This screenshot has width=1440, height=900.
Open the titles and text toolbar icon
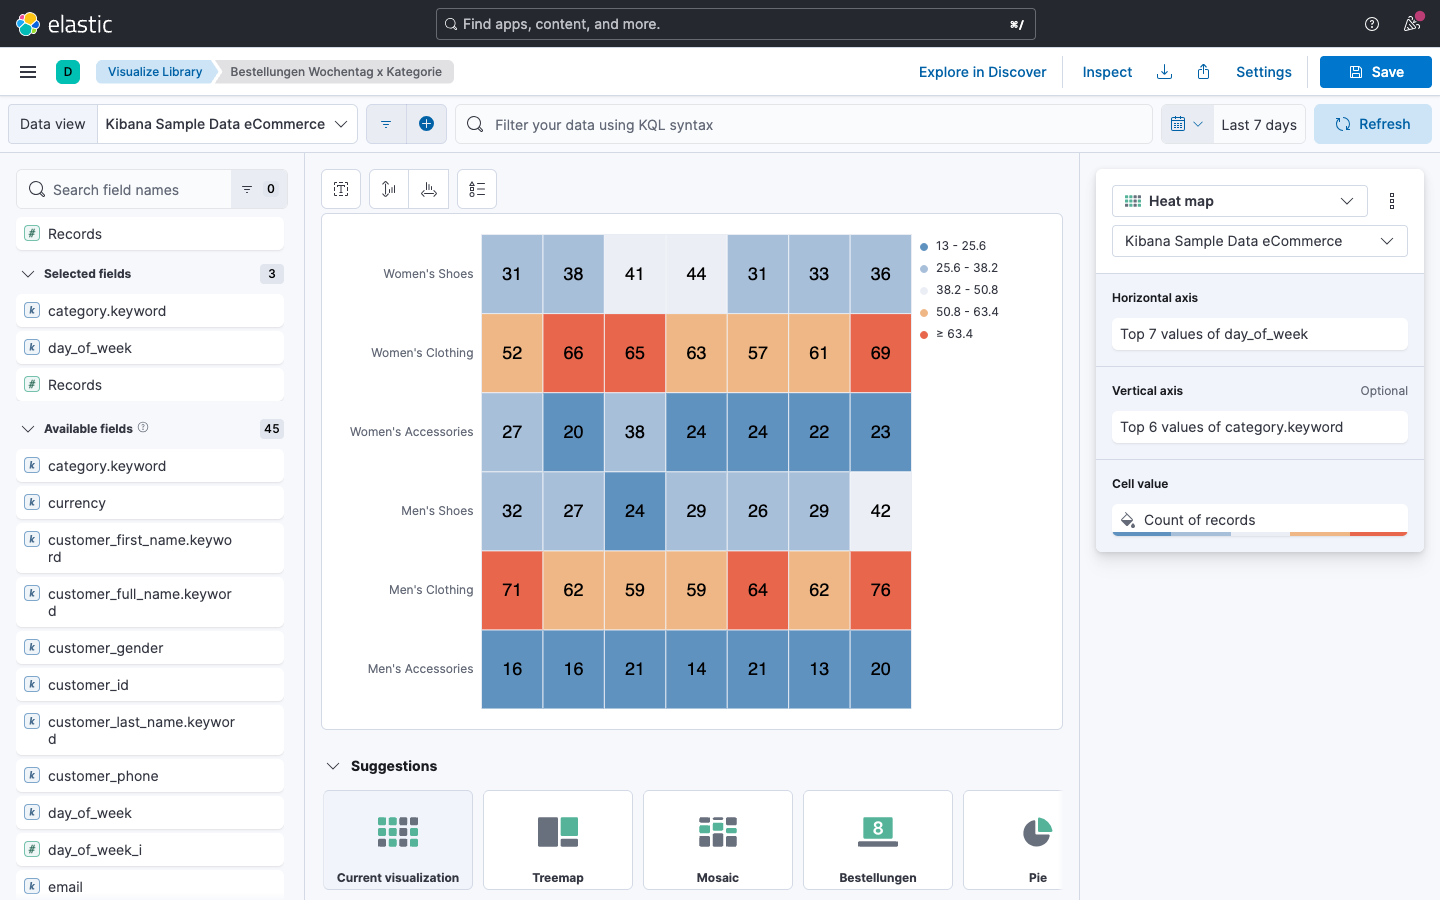point(341,189)
